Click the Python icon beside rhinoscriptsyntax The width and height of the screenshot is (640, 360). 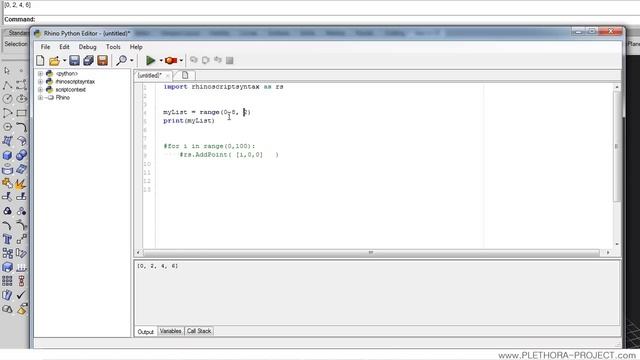pyautogui.click(x=49, y=82)
